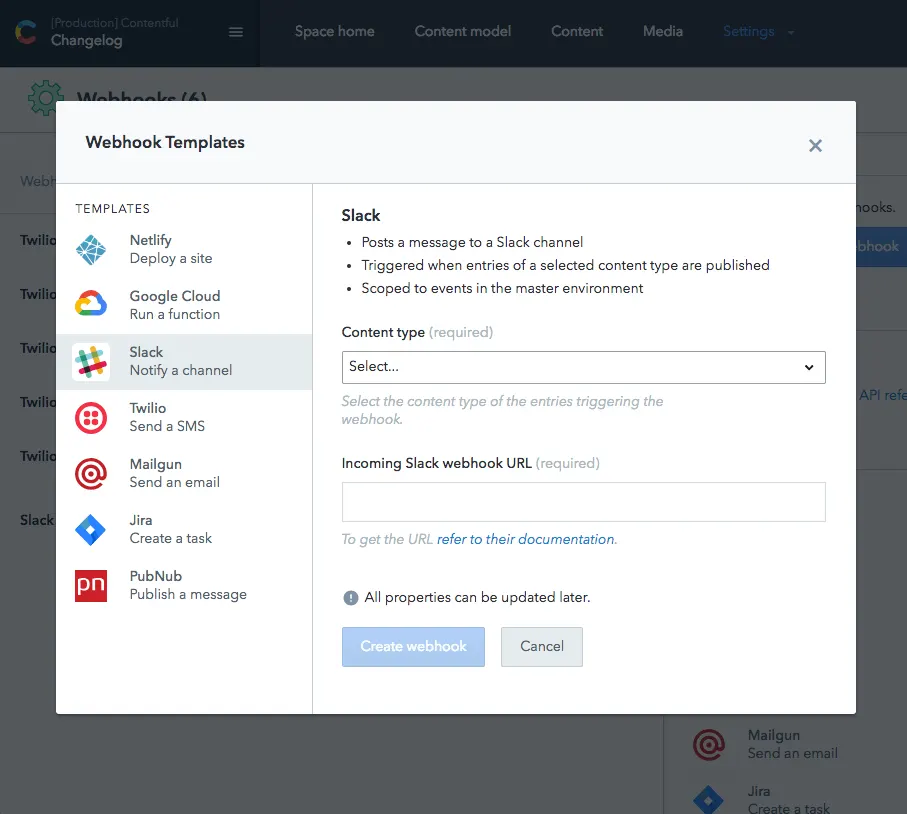Click the Twilio red circle icon
907x814 pixels.
91,418
